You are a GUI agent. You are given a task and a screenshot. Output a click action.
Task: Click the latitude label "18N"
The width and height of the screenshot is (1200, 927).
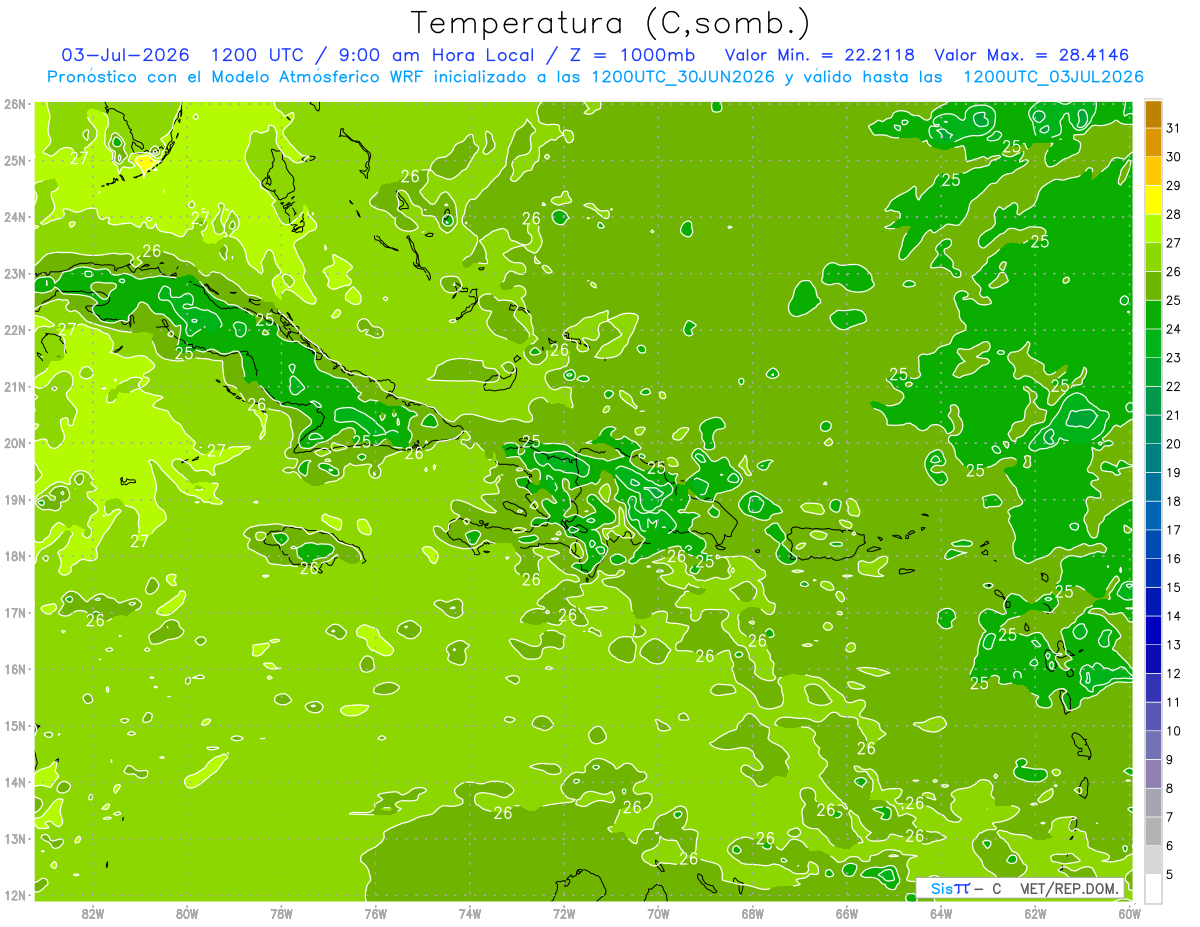[x=15, y=556]
